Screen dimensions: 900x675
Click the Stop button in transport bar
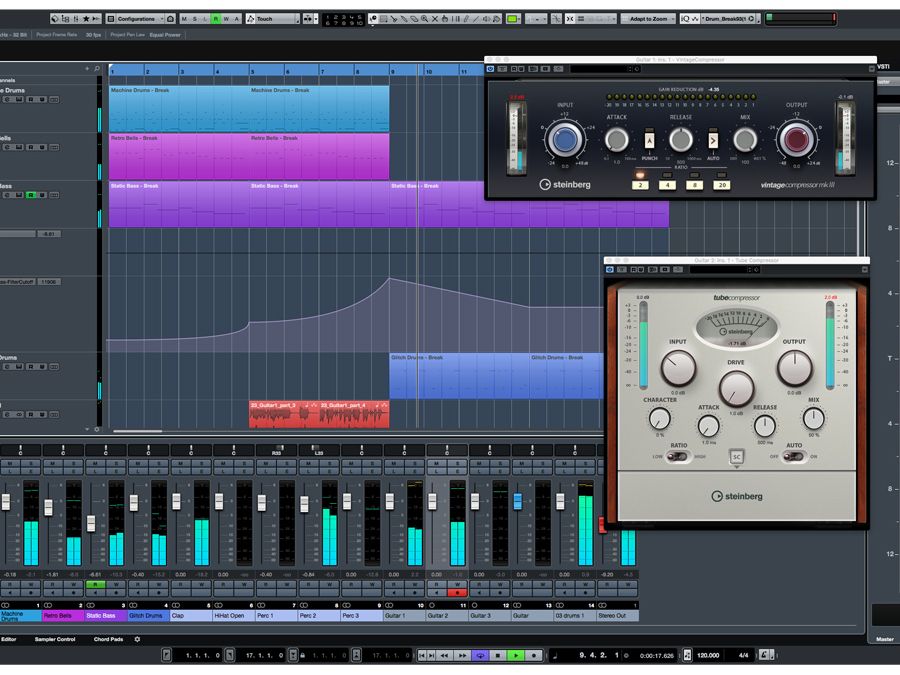pyautogui.click(x=498, y=655)
